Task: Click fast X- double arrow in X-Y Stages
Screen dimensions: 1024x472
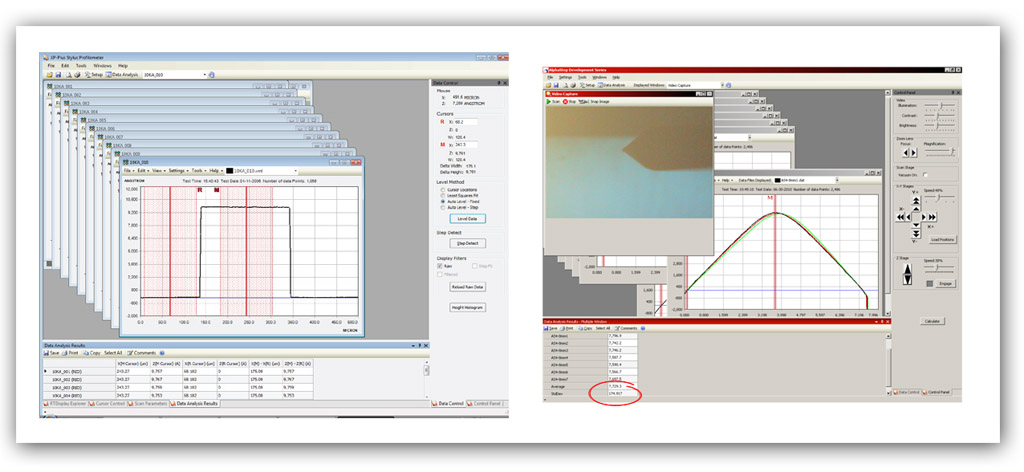Action: pos(900,217)
